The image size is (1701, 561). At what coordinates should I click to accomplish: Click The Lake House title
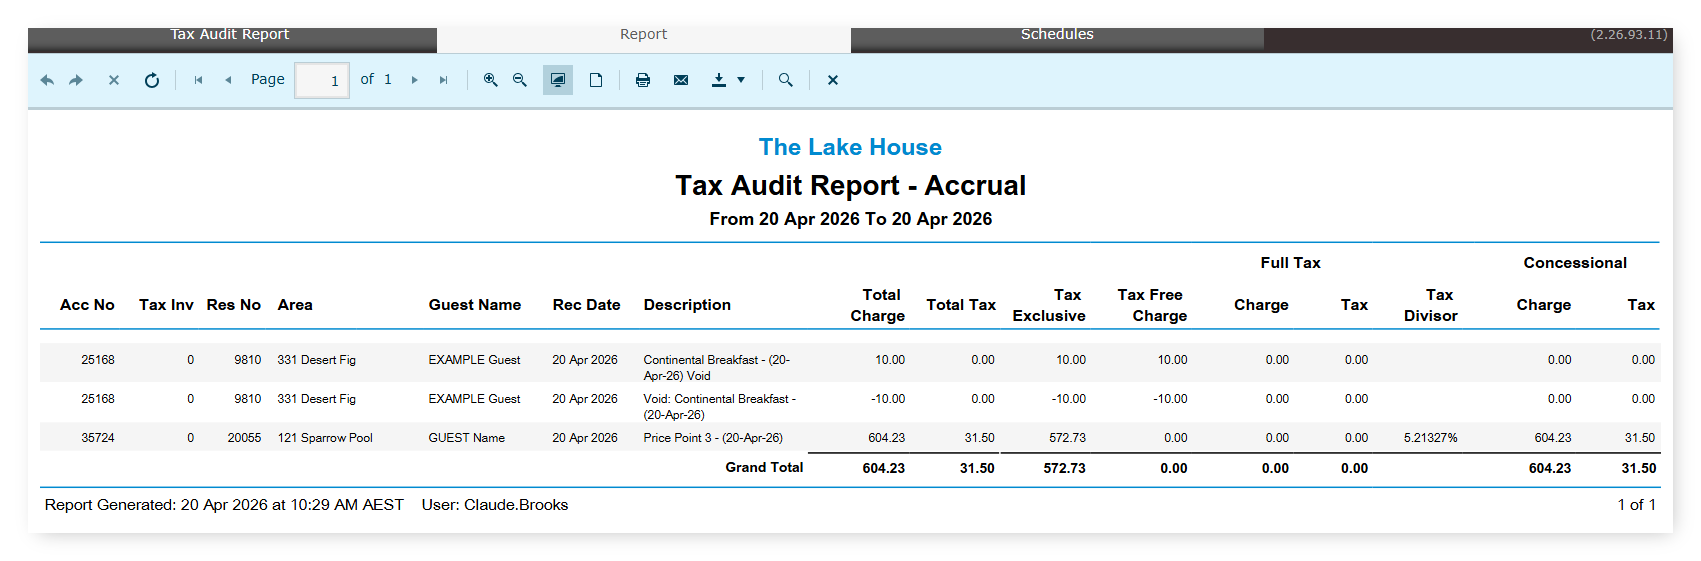[x=850, y=147]
